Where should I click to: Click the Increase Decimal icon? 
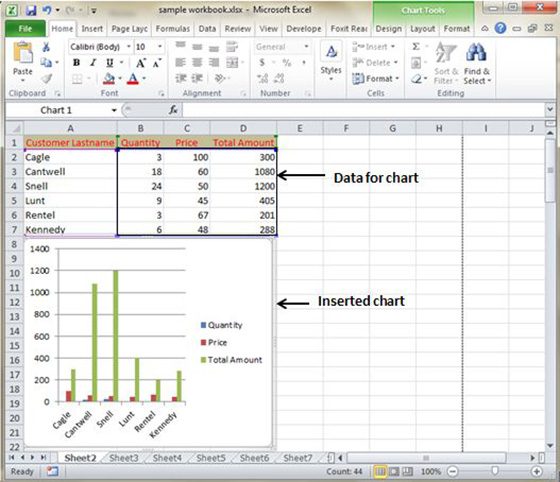[262, 79]
